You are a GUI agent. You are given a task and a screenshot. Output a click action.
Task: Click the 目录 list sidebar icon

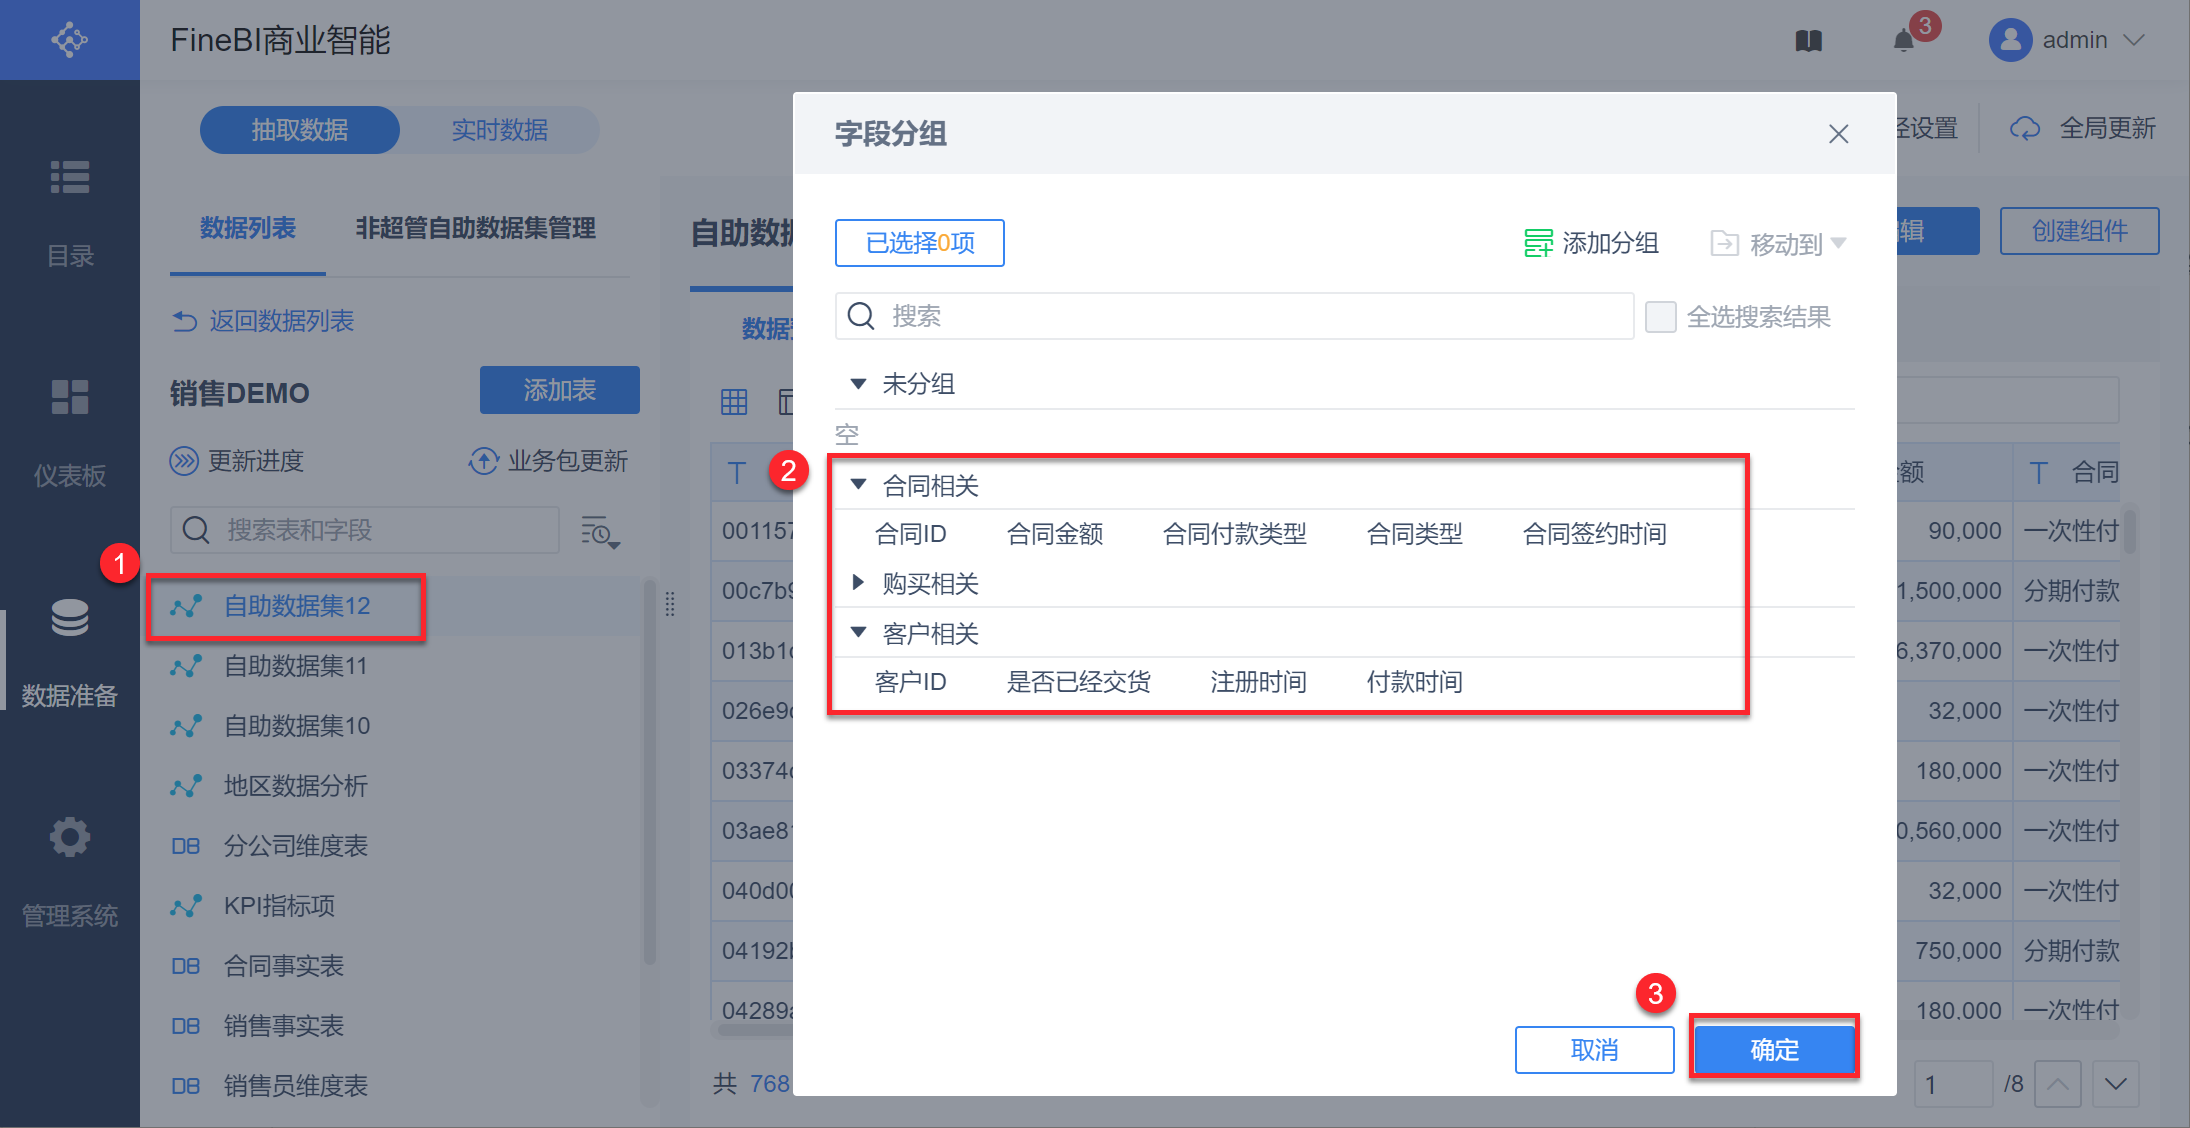70,178
